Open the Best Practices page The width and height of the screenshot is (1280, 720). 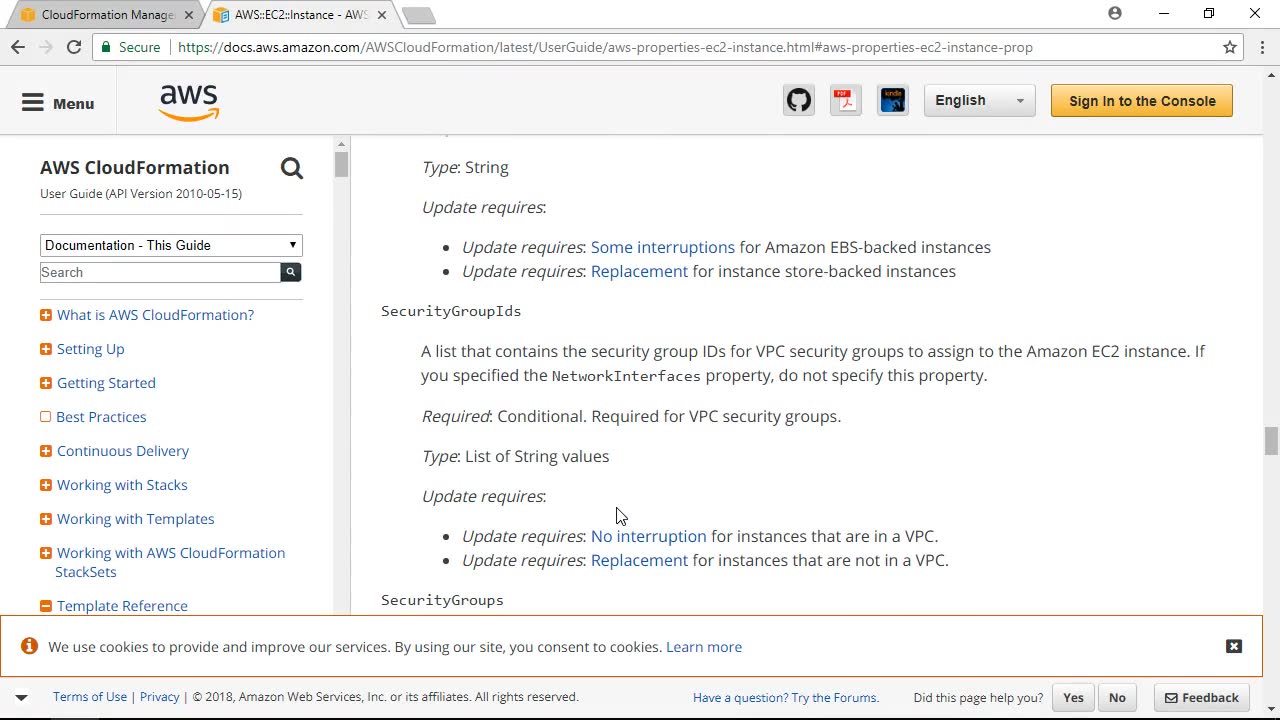click(x=101, y=417)
